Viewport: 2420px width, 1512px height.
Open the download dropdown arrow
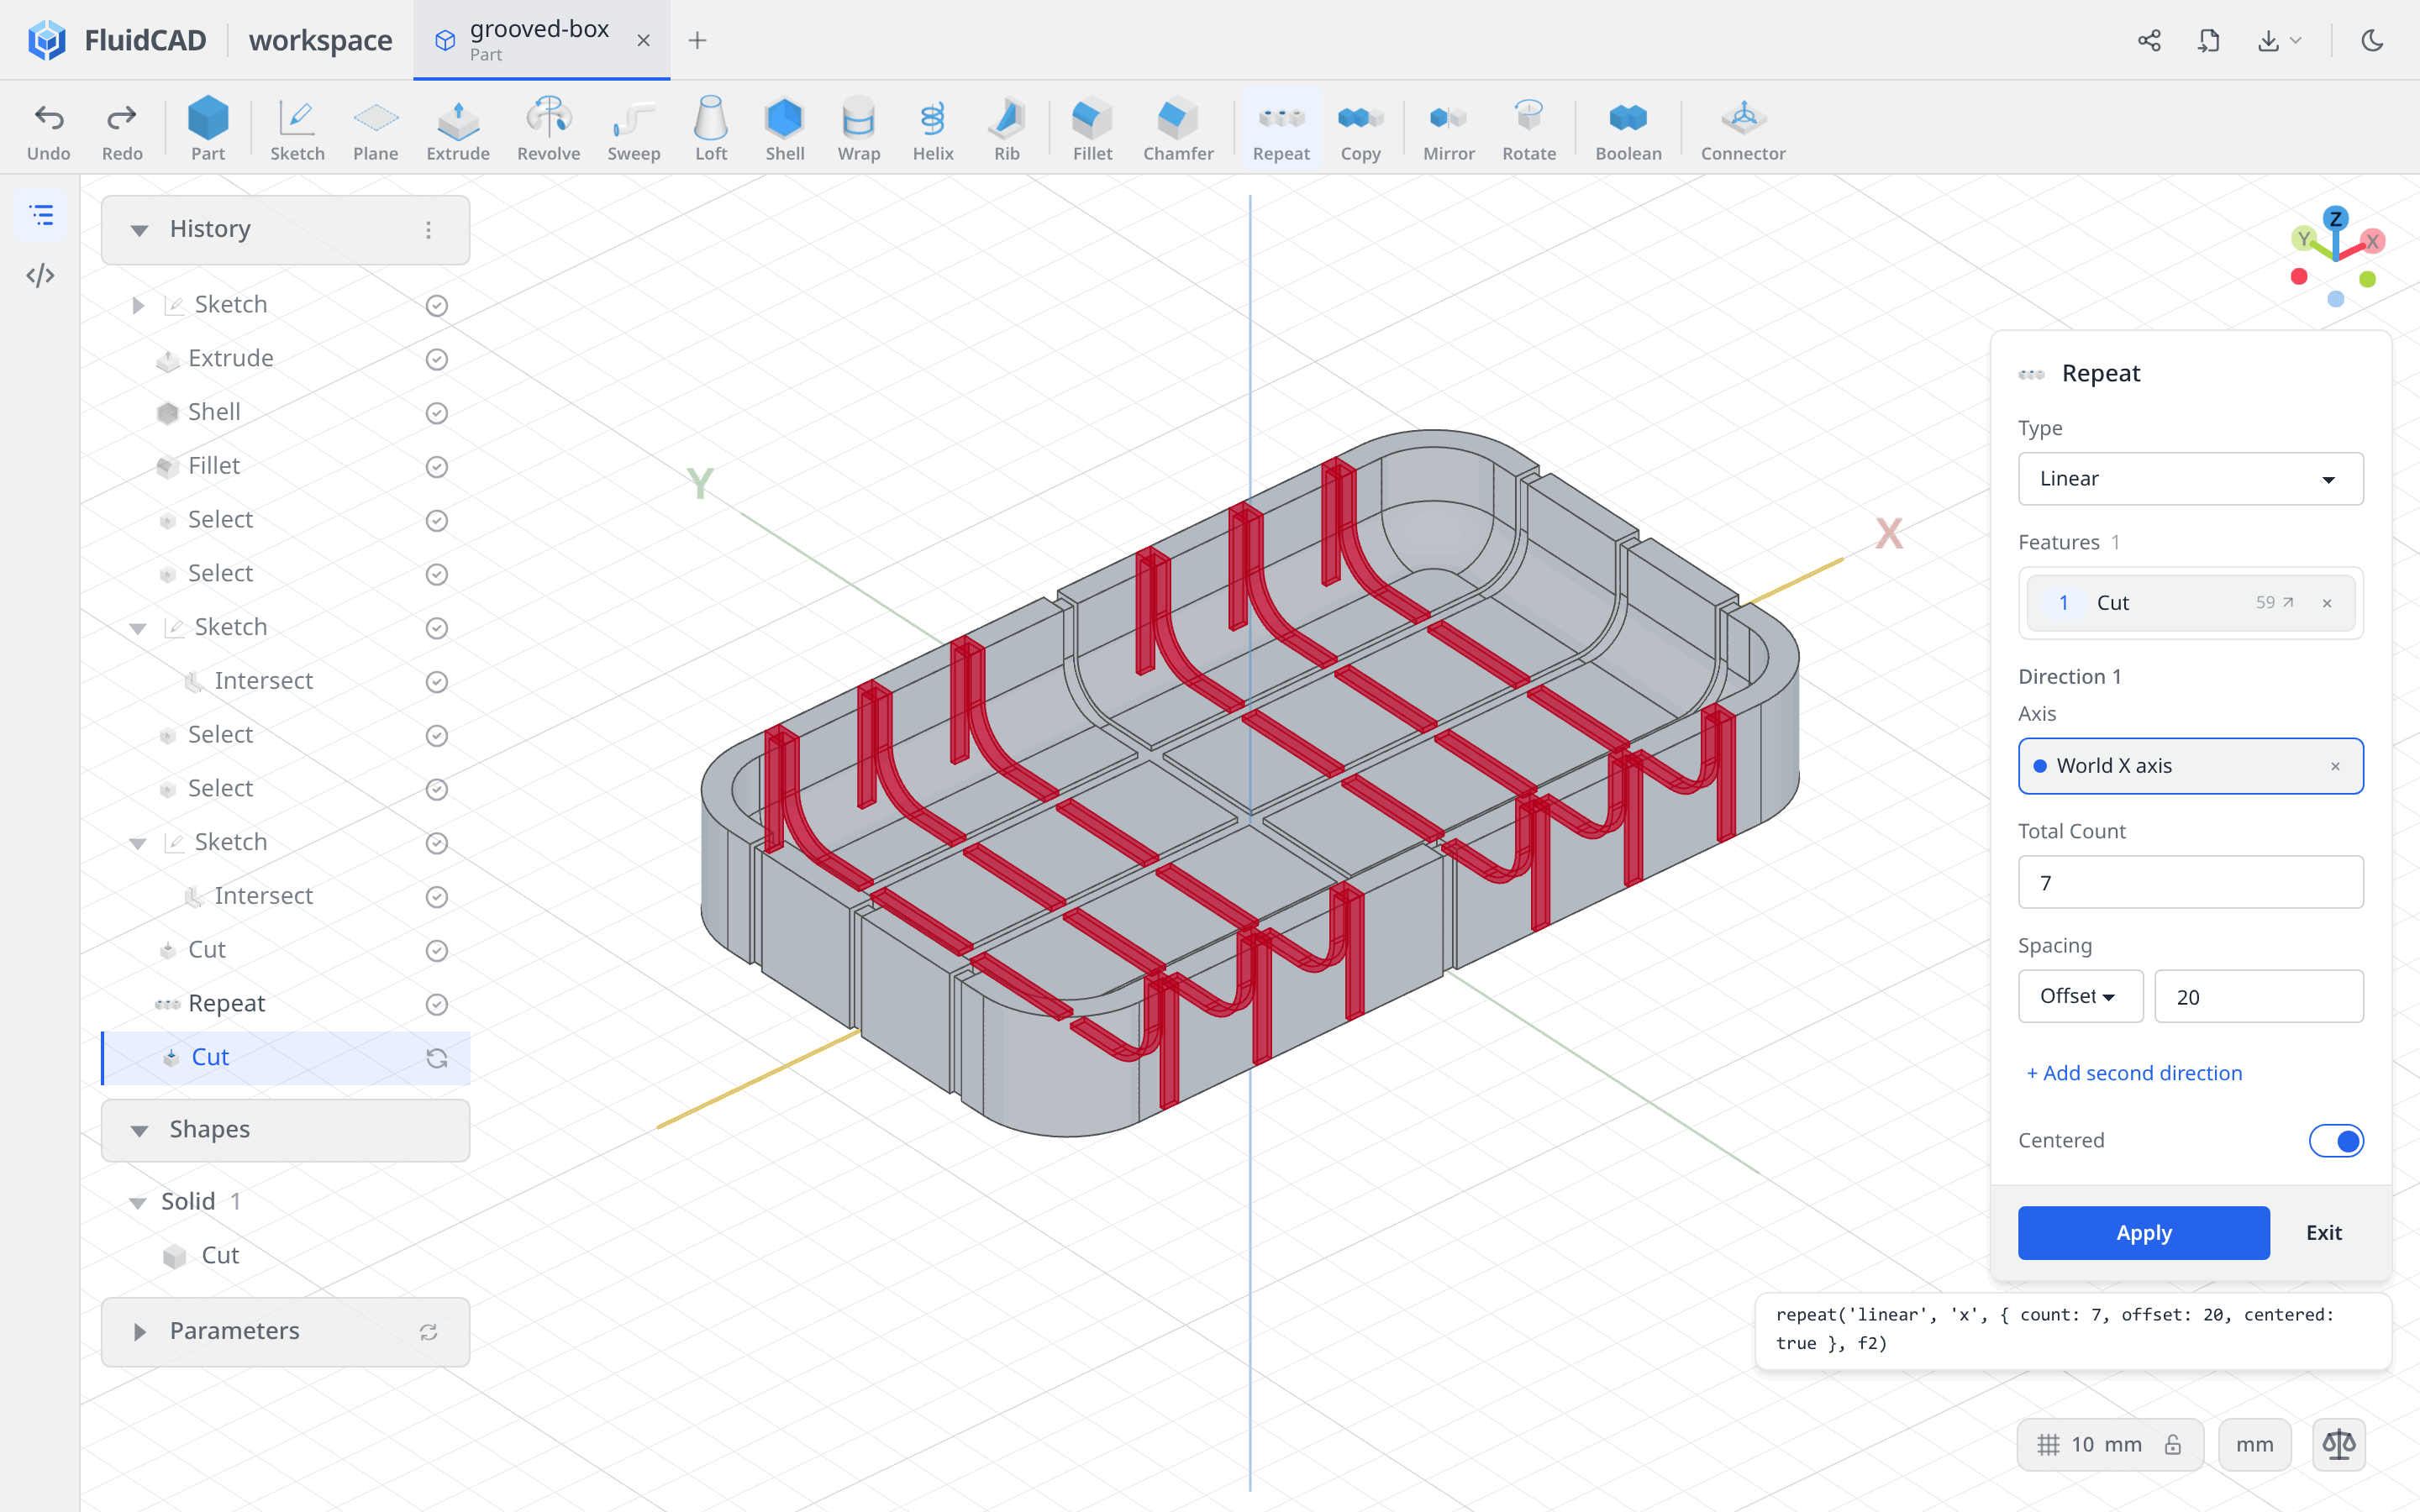click(2295, 41)
